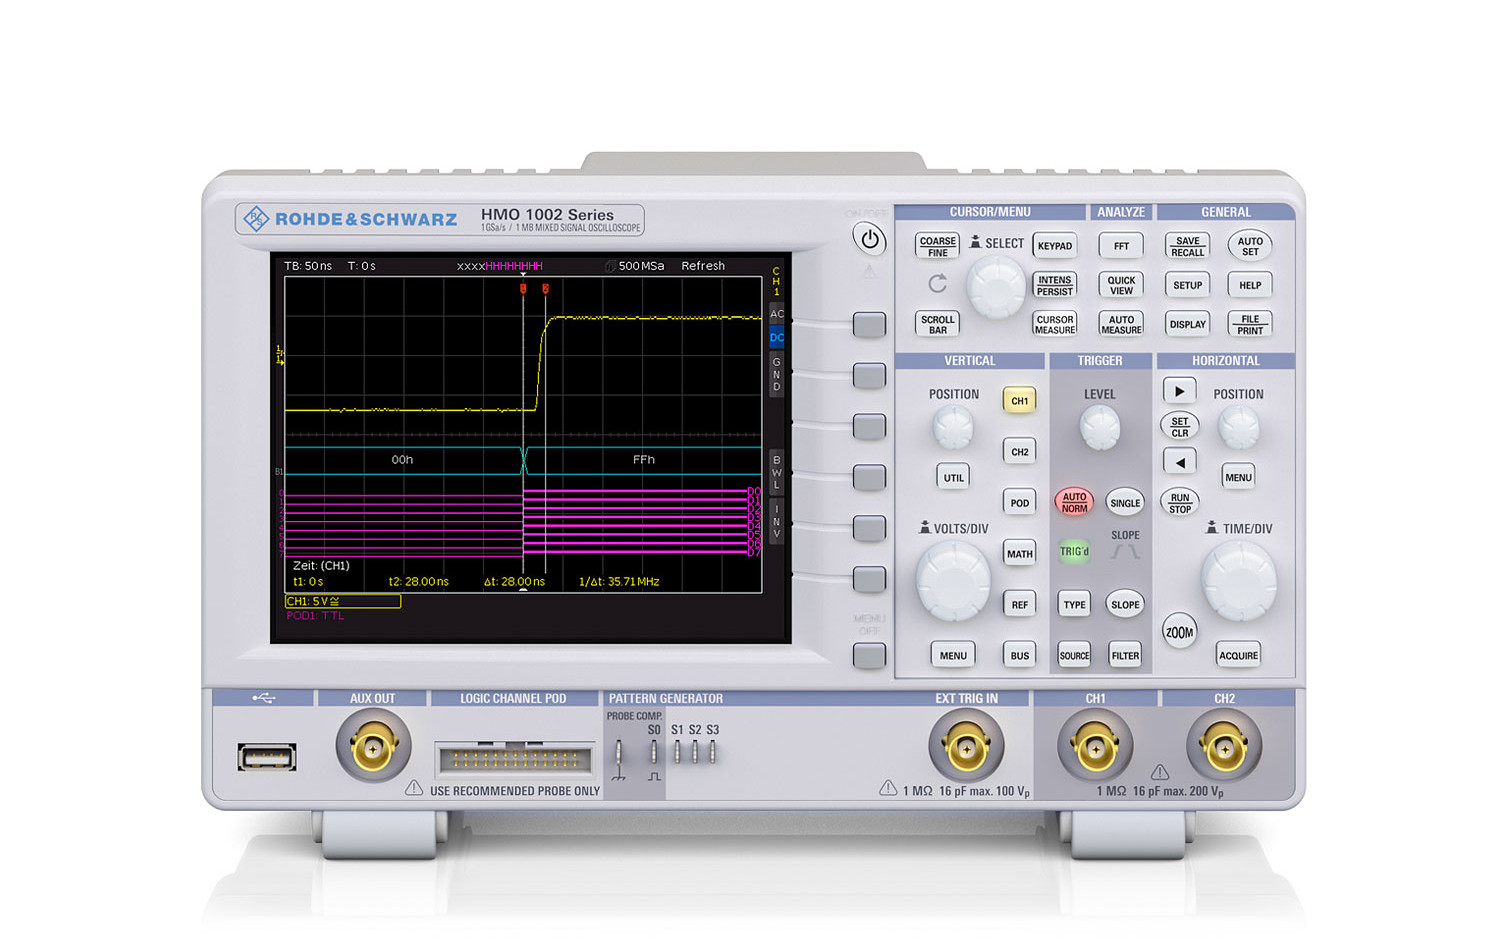Click the TIME/DIV rotary knob

[x=1238, y=580]
